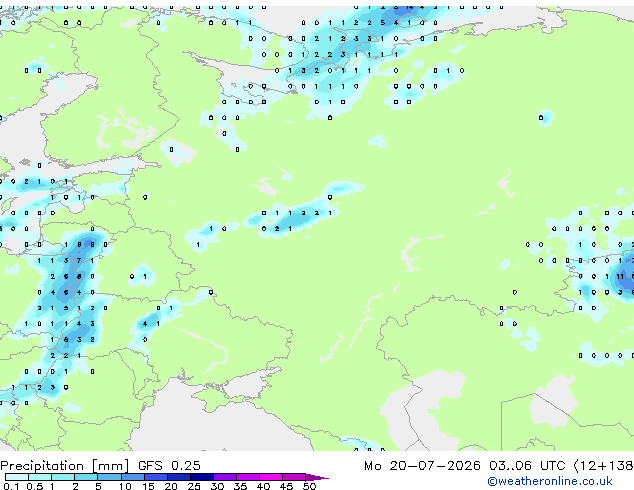634x490 pixels.
Task: Click the '25' legend scale label
Action: coord(194,486)
